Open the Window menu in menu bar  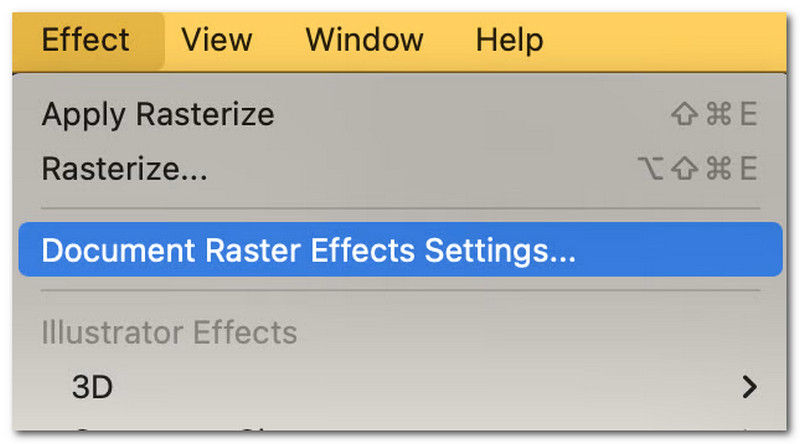pyautogui.click(x=364, y=40)
